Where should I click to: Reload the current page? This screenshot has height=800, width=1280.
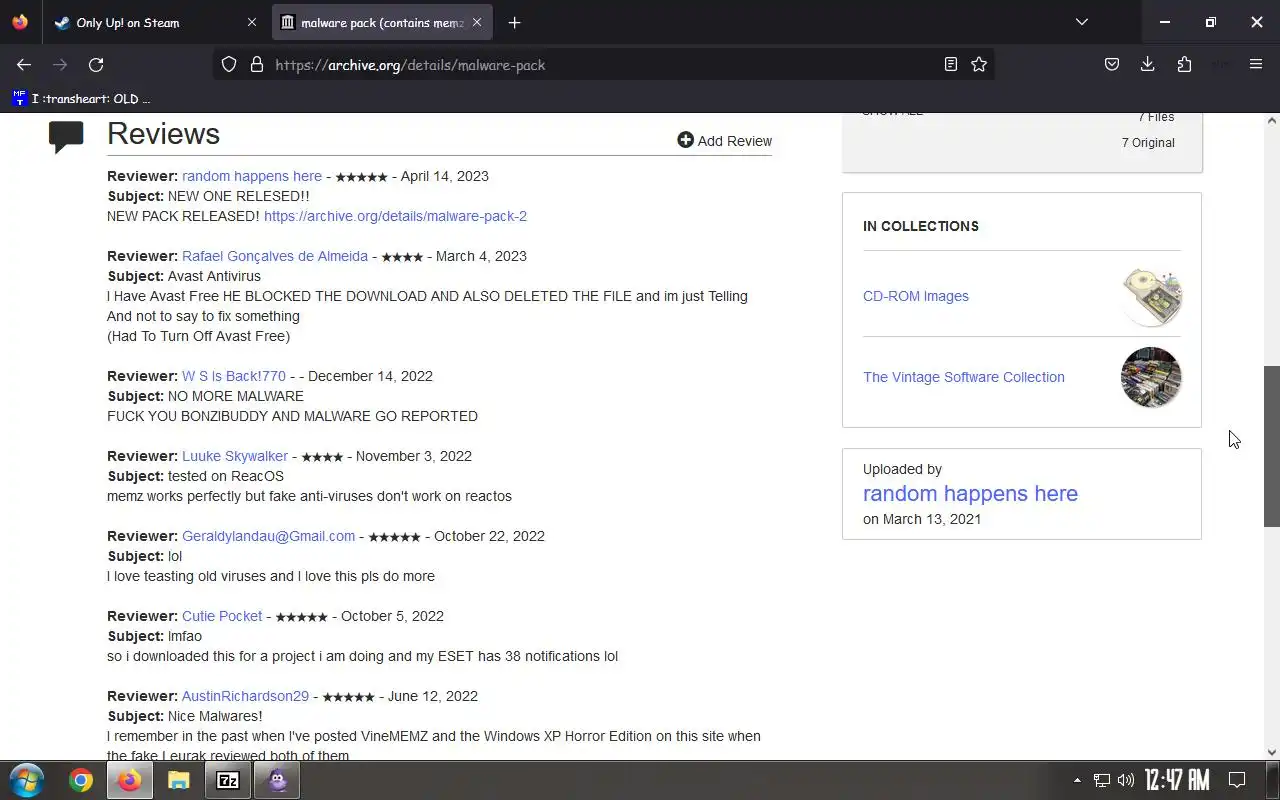coord(96,64)
